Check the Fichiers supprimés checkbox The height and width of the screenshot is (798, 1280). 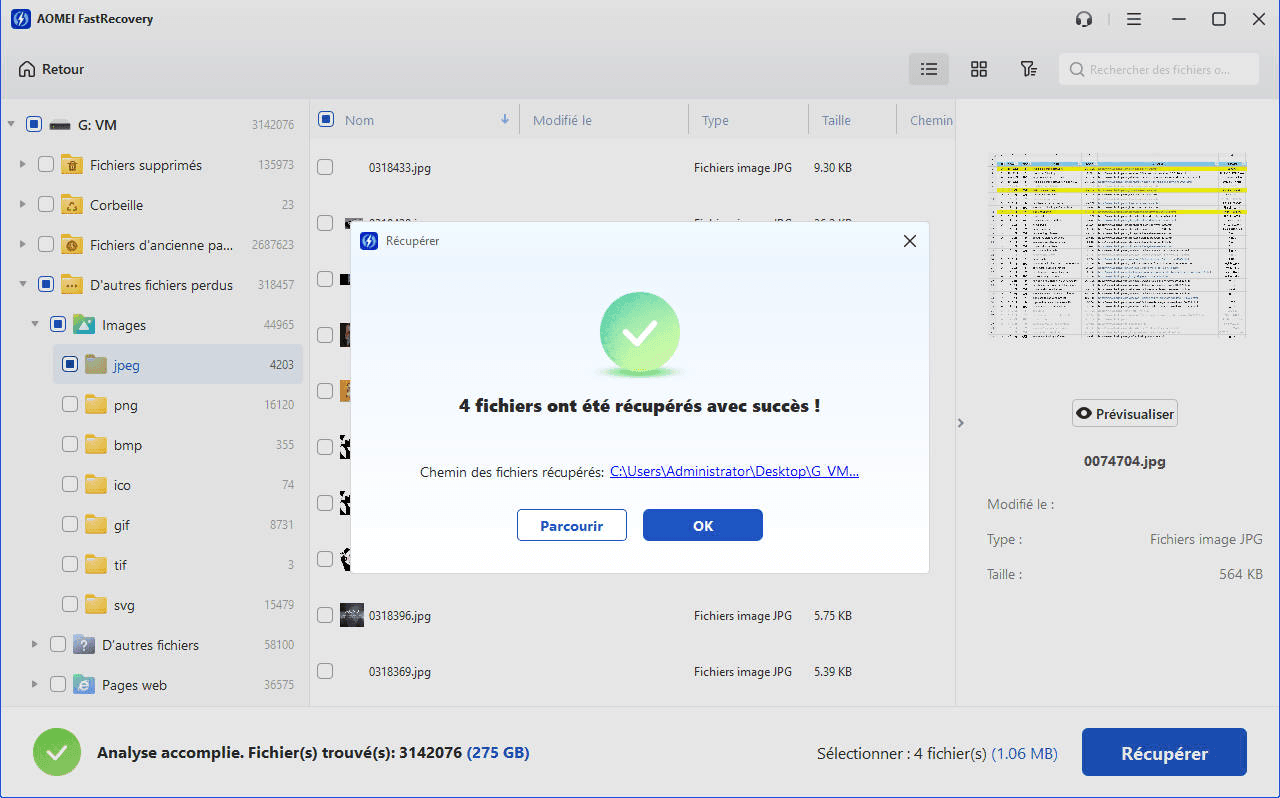(45, 165)
